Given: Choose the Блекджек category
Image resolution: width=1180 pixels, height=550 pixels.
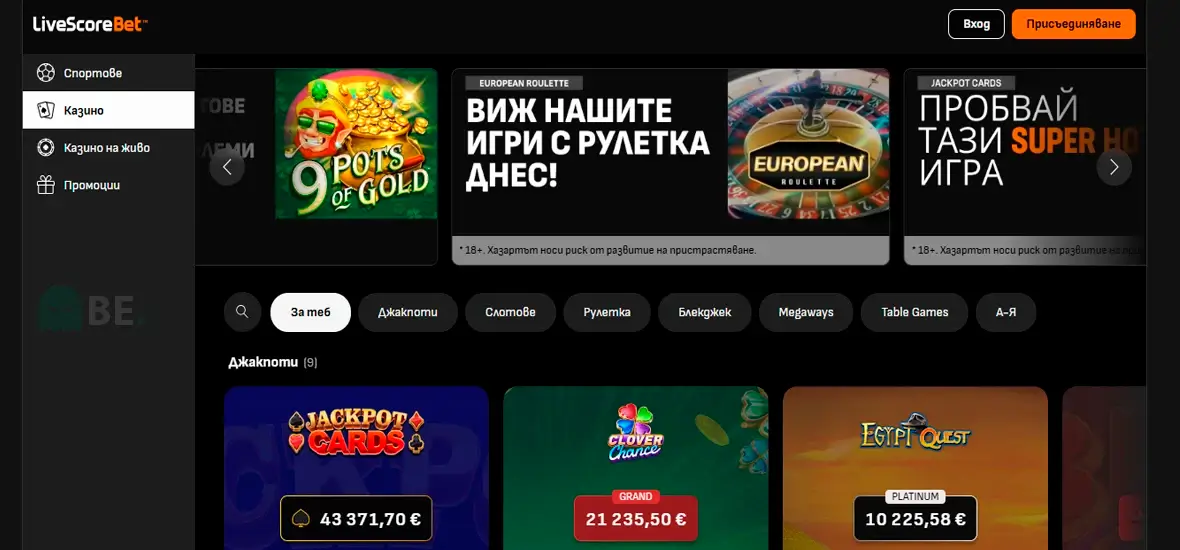Looking at the screenshot, I should pos(705,312).
